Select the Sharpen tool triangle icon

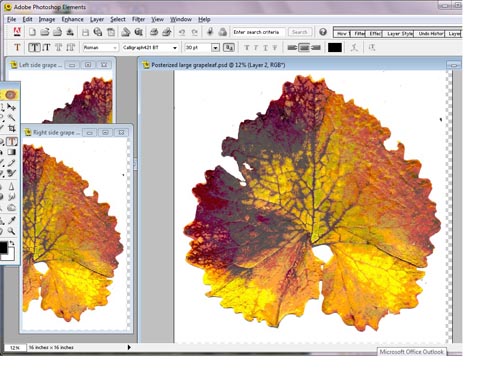pos(12,186)
